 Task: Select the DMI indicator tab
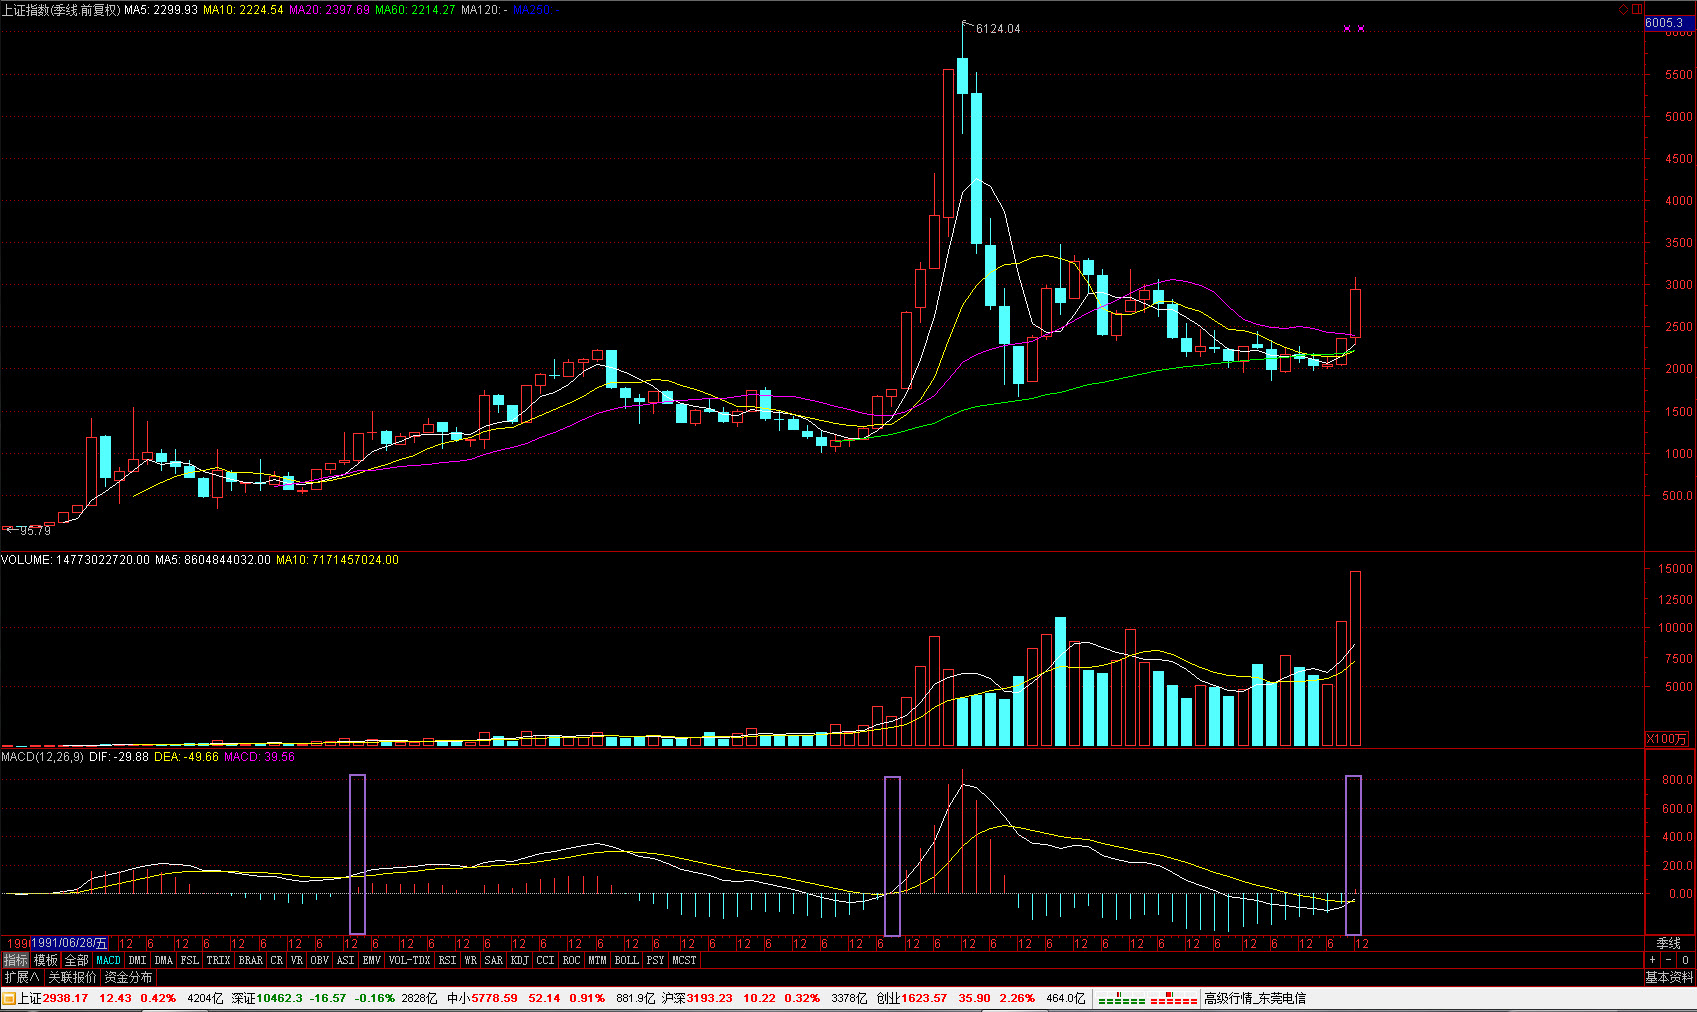(x=137, y=960)
